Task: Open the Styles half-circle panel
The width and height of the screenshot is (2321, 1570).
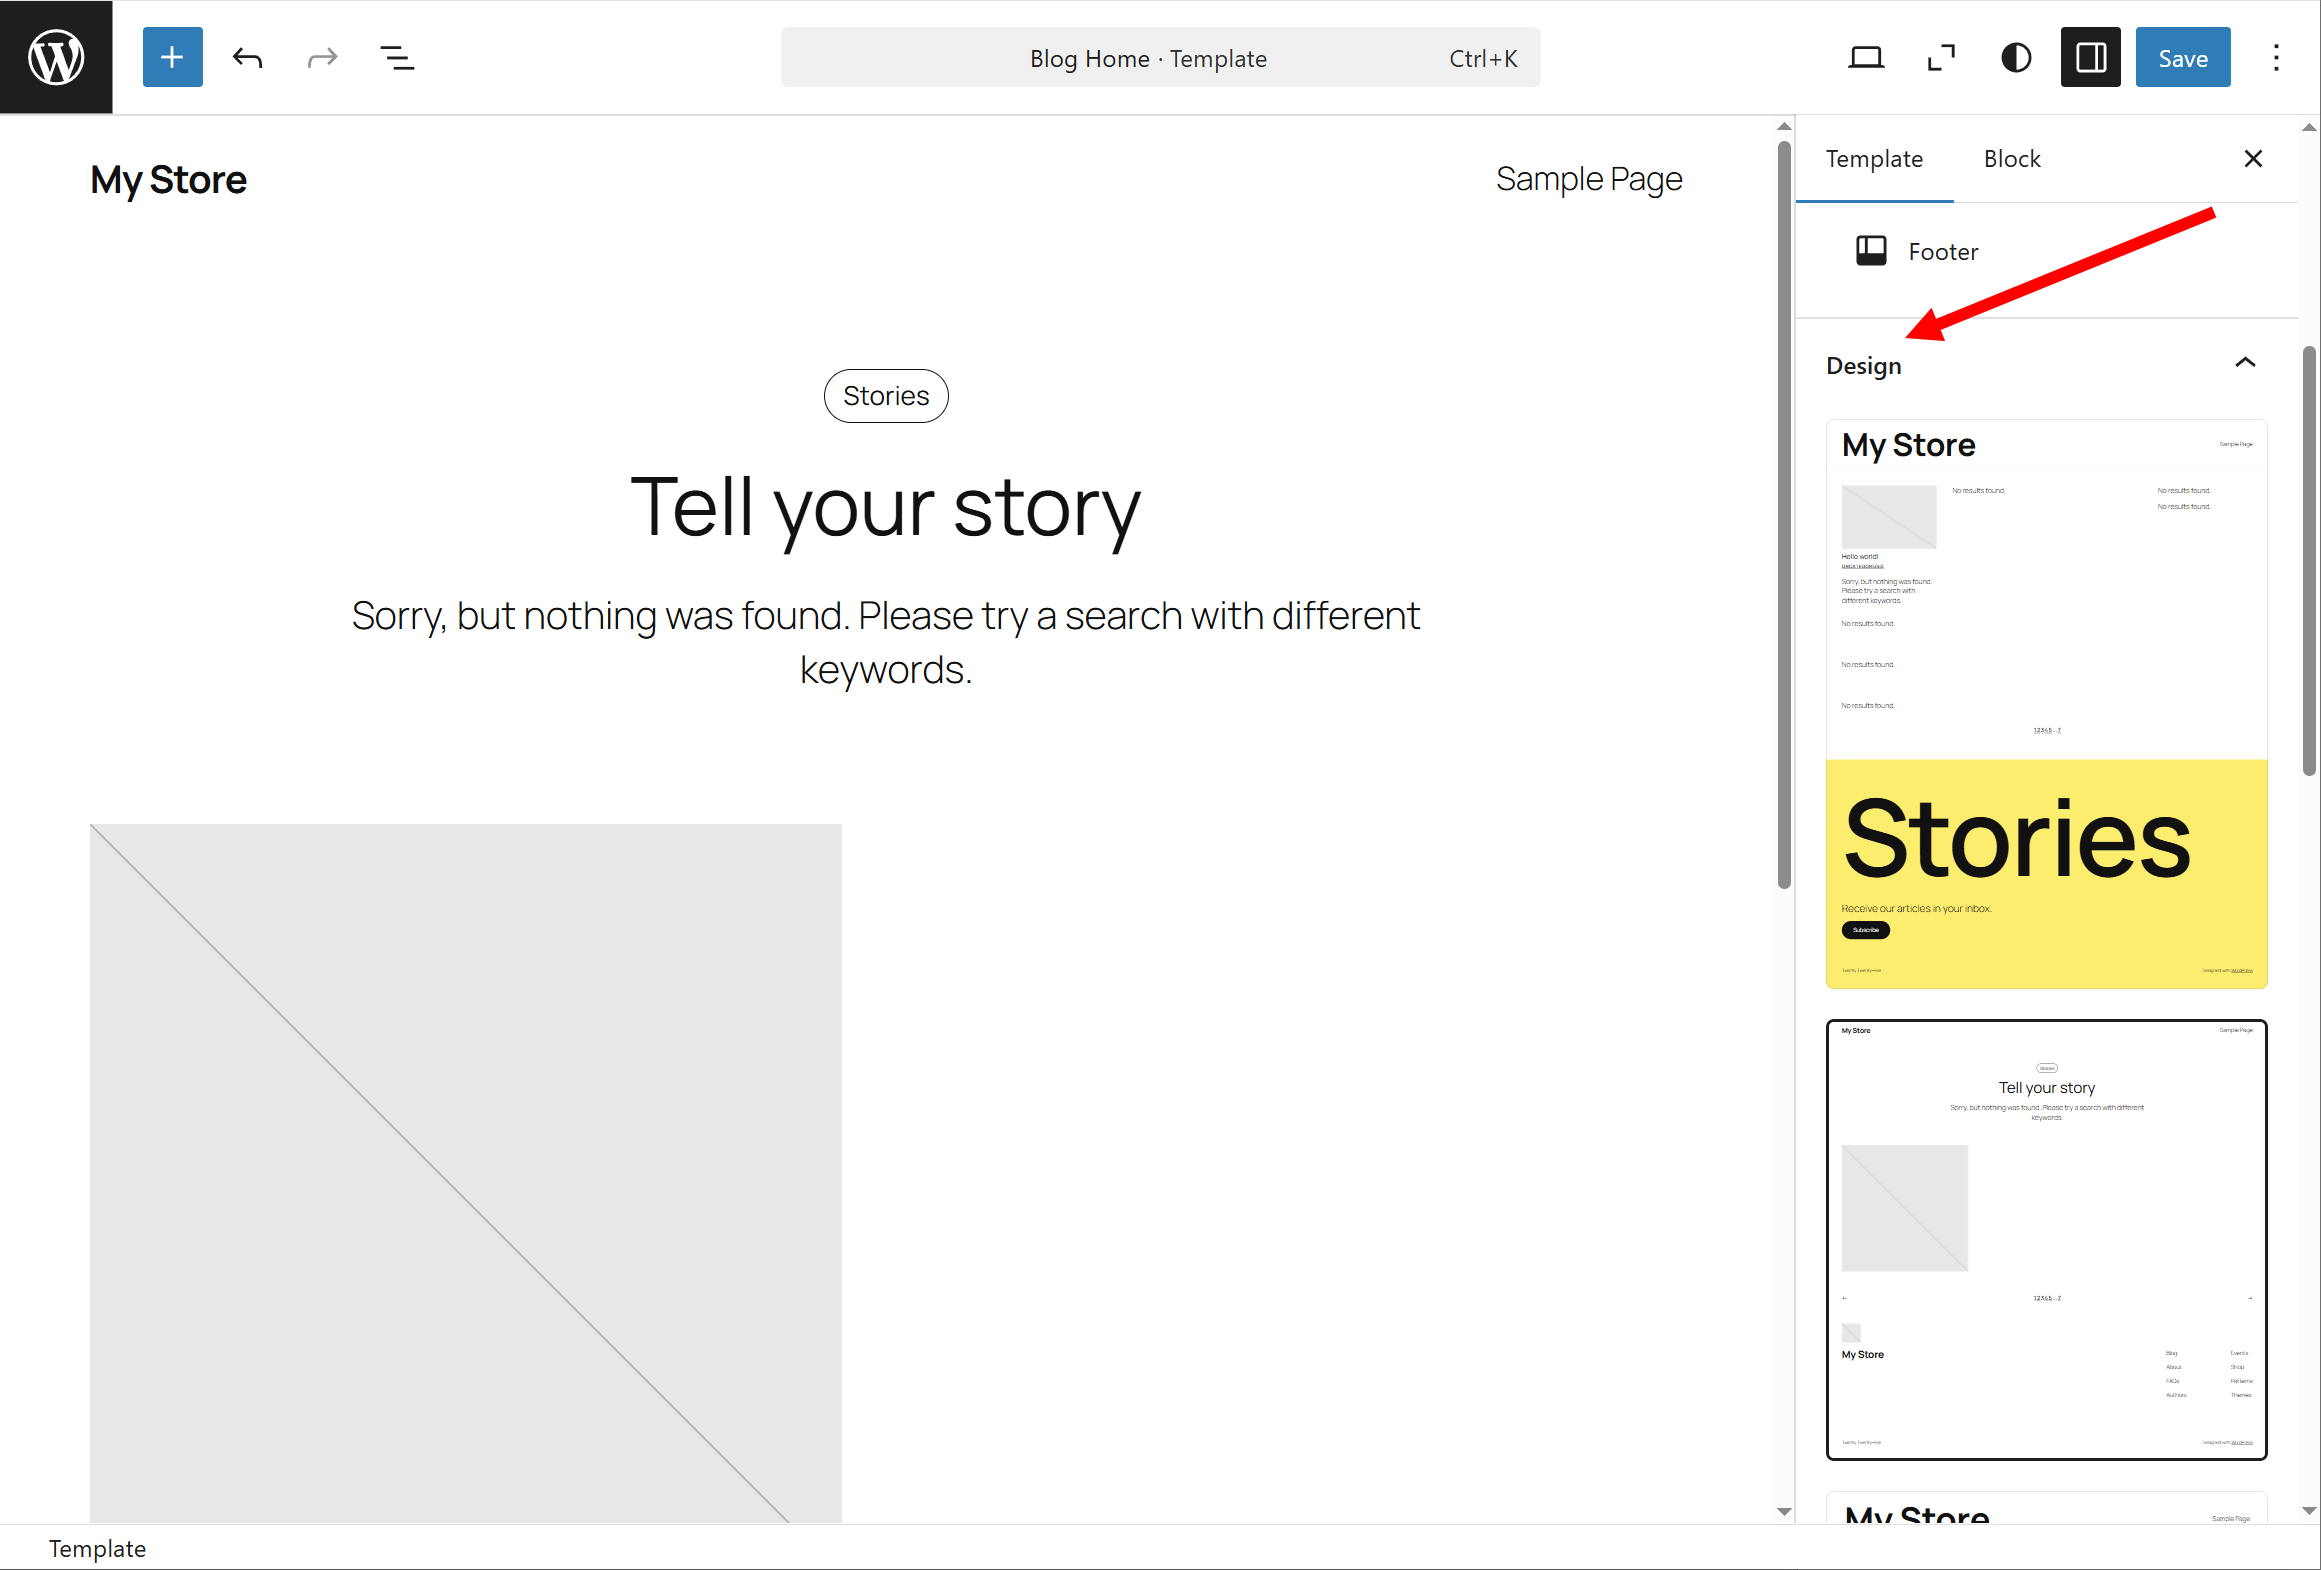Action: tap(2016, 58)
